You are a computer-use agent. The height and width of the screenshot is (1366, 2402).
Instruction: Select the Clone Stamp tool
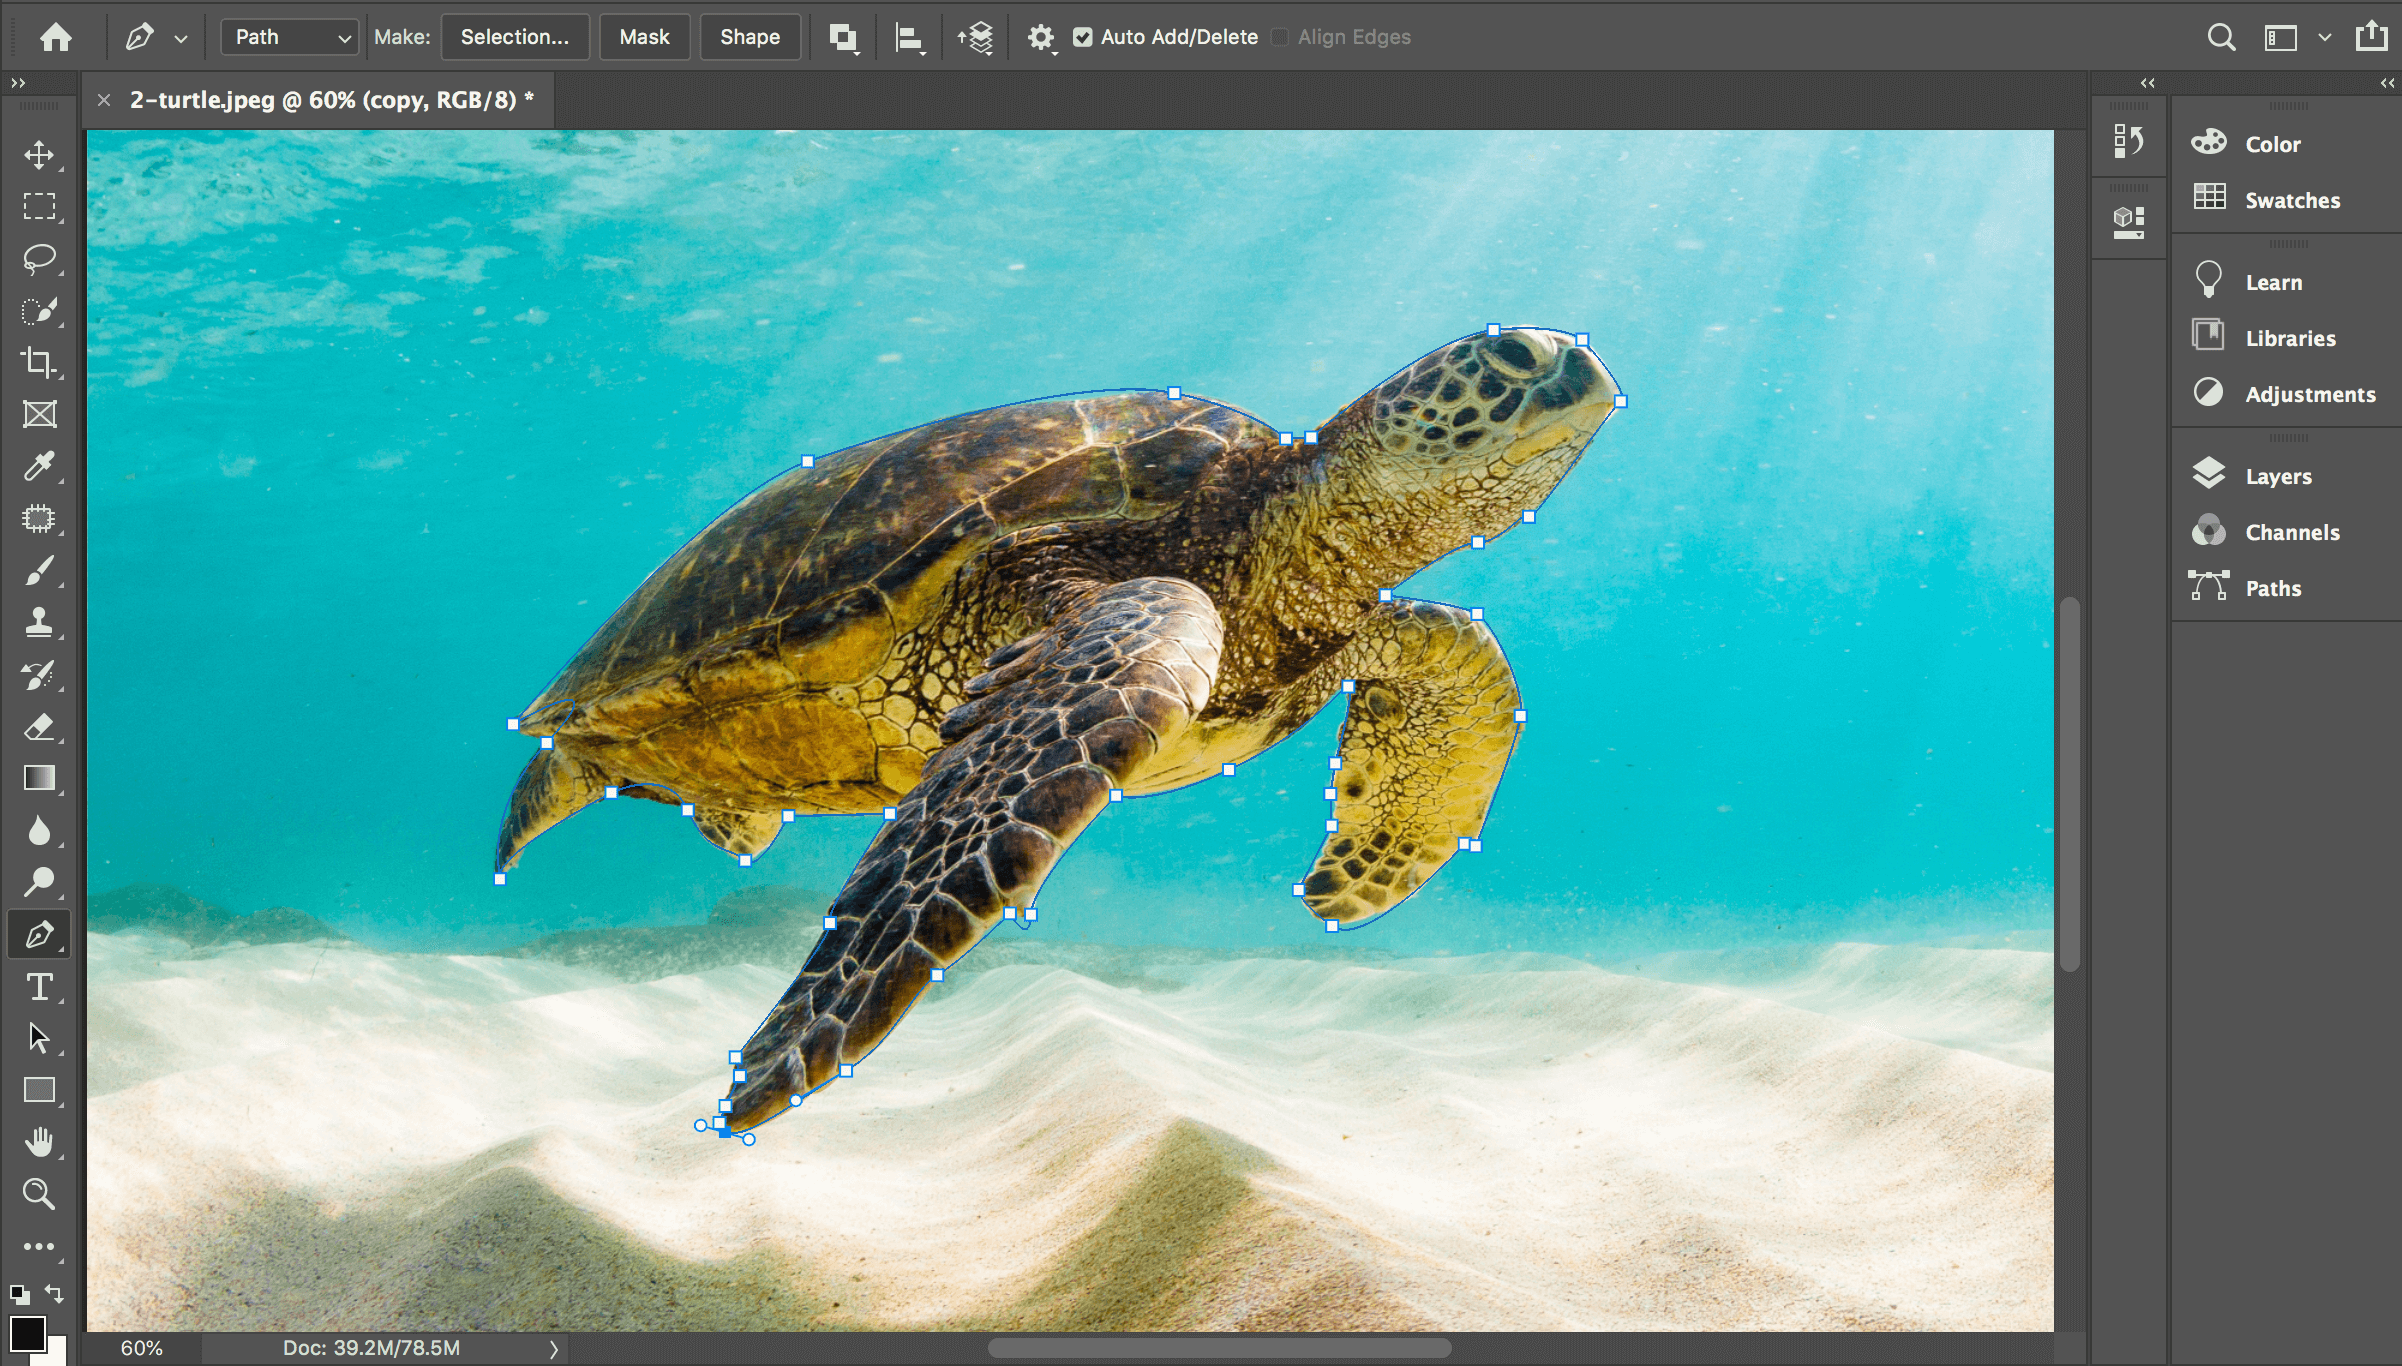pos(39,622)
